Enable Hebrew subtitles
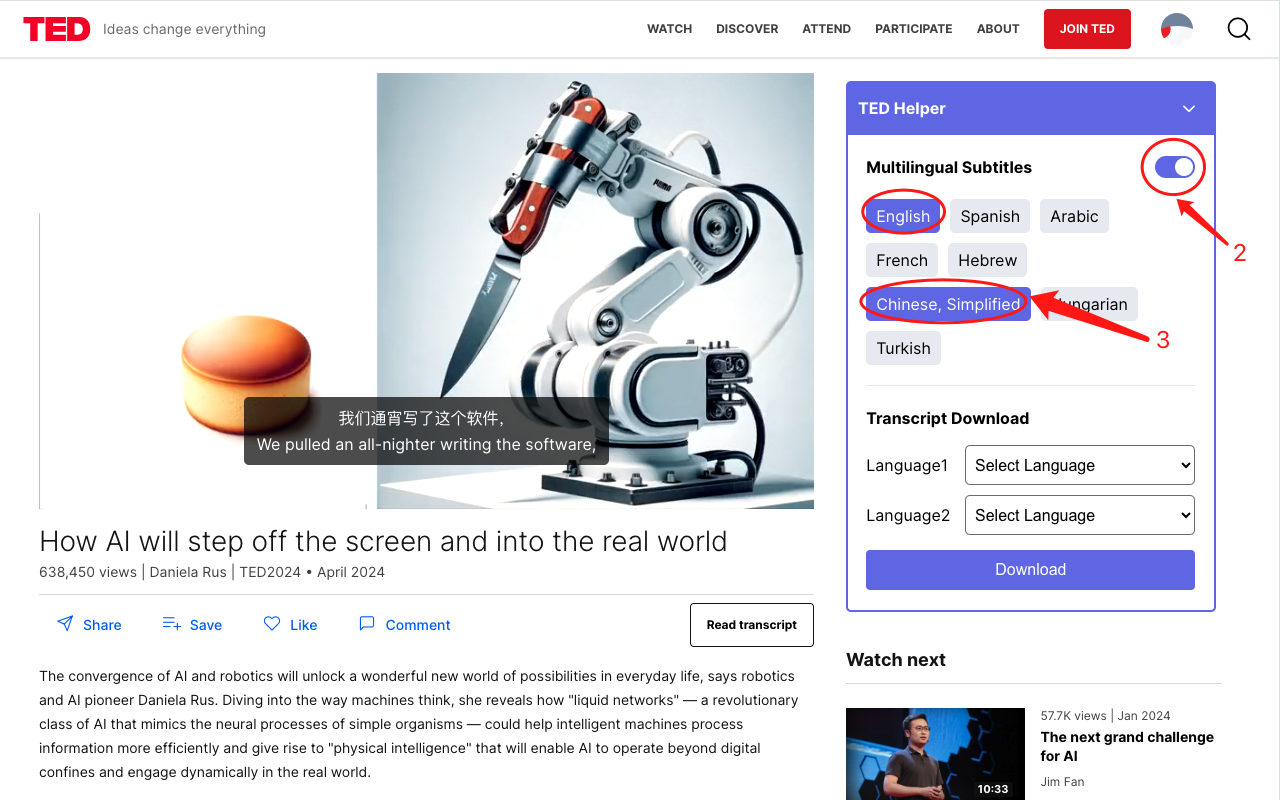 (x=987, y=260)
